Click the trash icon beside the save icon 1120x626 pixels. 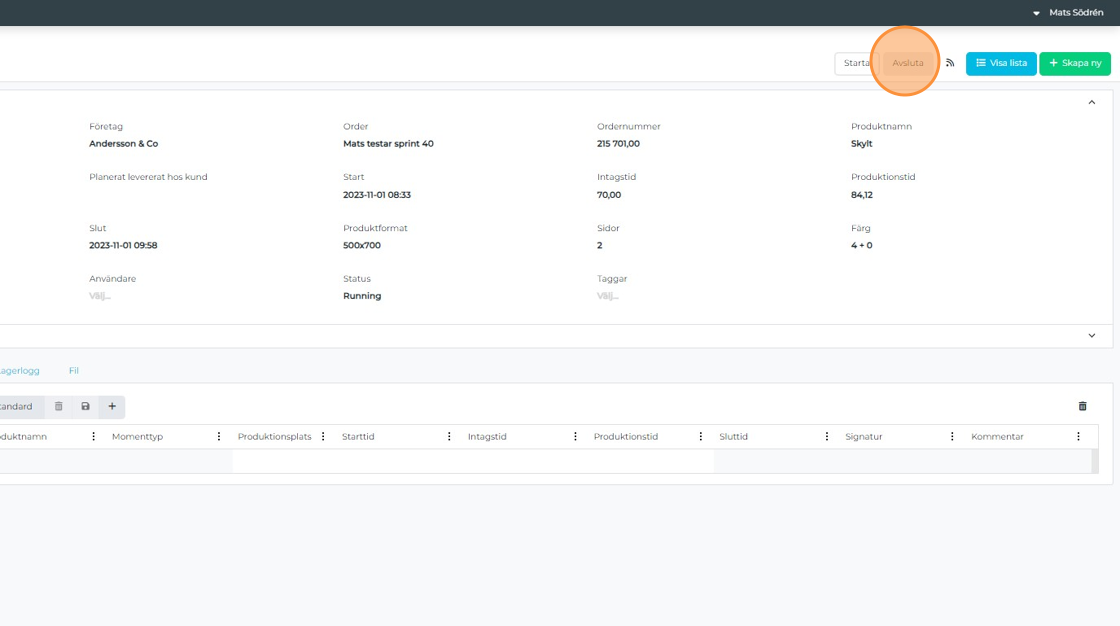[58, 406]
